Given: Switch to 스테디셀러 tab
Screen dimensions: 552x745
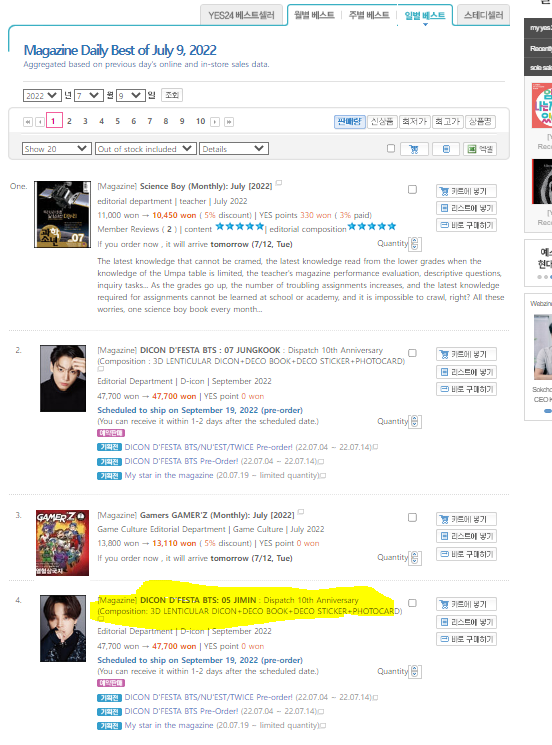Looking at the screenshot, I should (x=483, y=15).
